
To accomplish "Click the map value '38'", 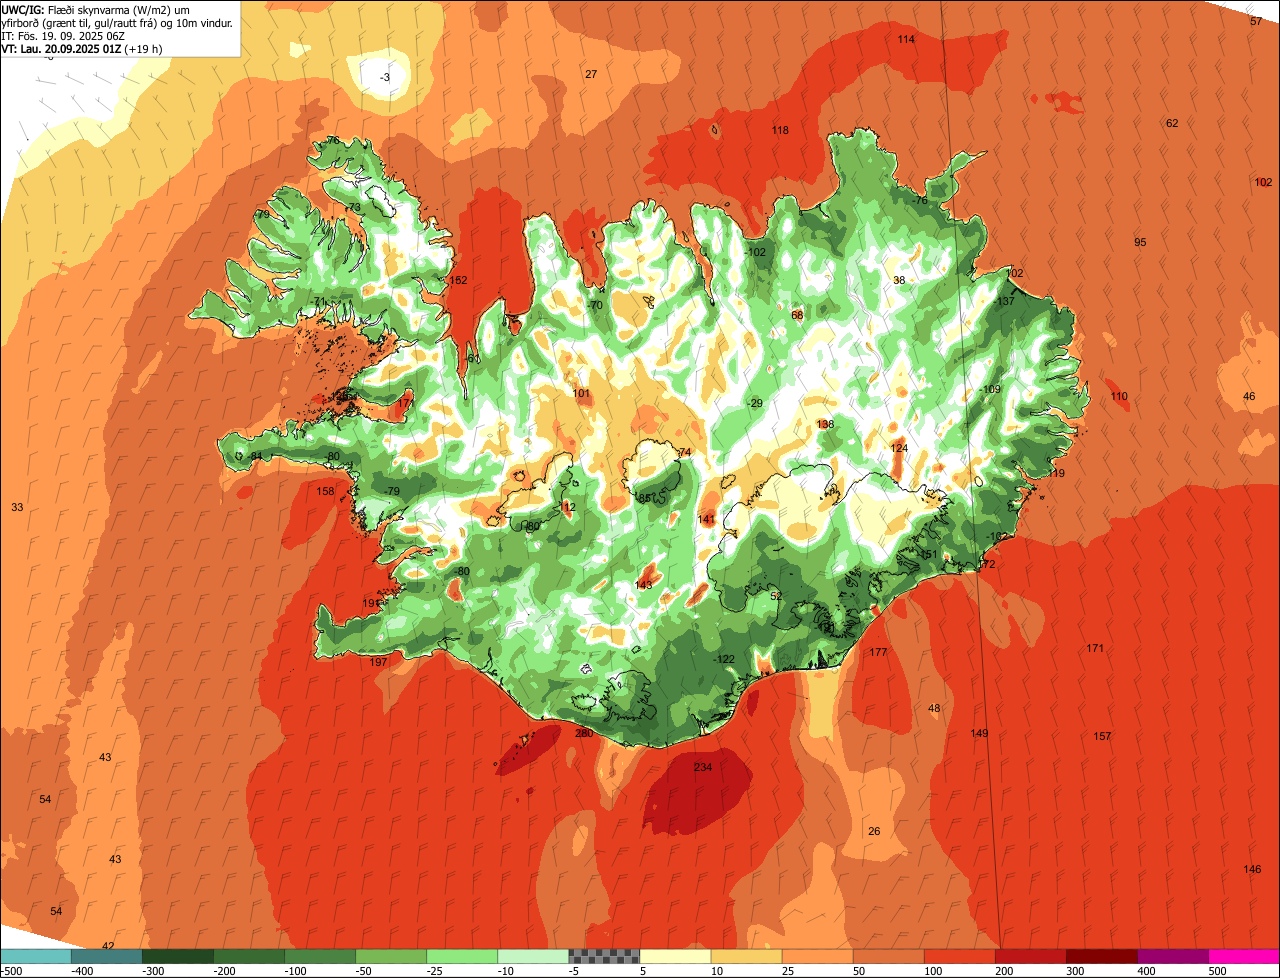I will click(899, 280).
